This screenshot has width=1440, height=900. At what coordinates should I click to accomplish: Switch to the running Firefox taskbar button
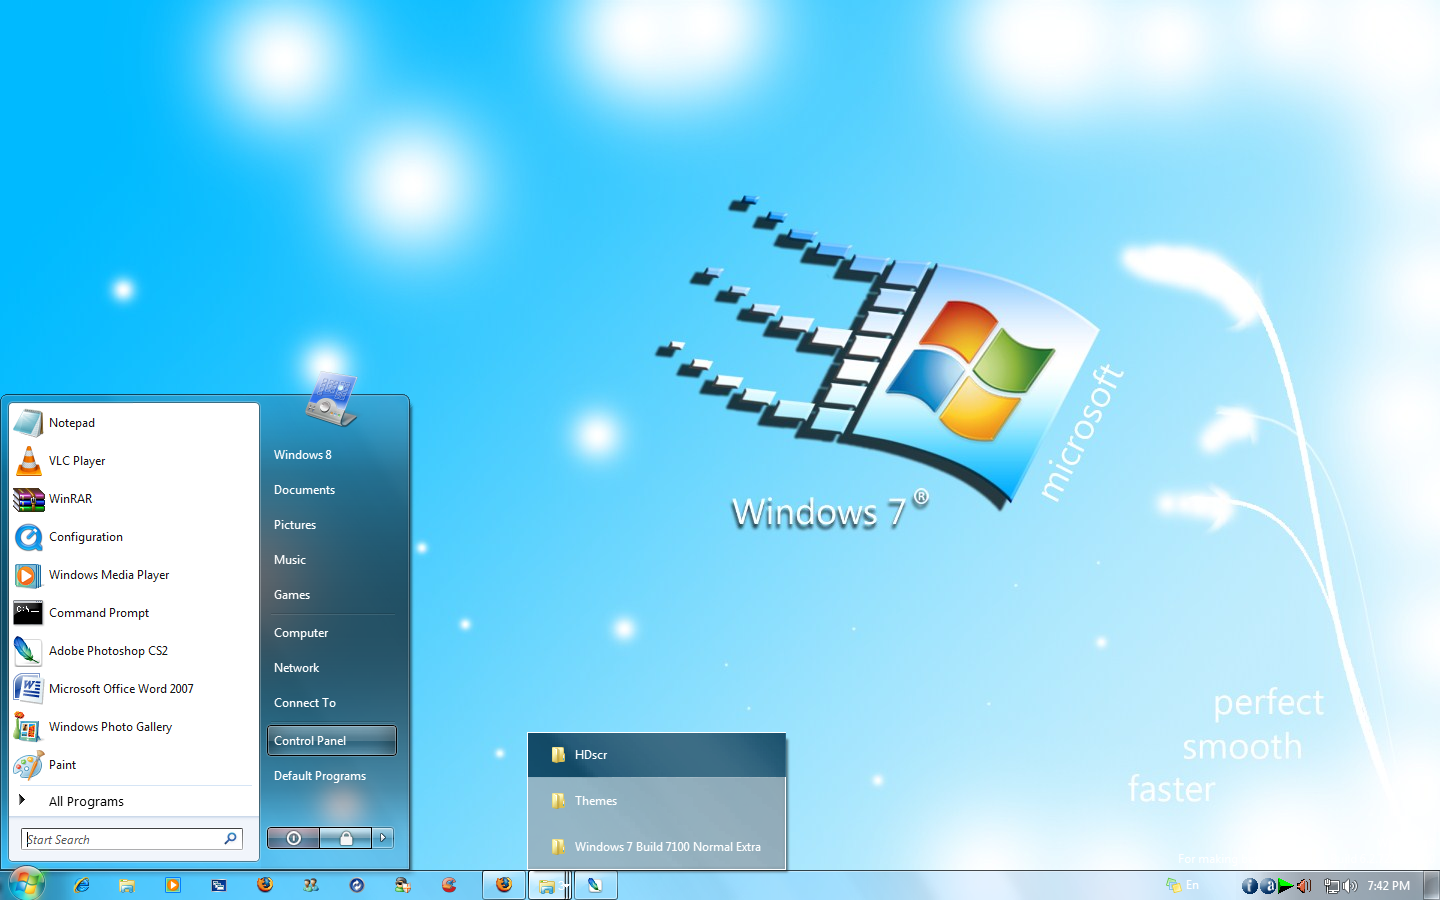point(504,885)
